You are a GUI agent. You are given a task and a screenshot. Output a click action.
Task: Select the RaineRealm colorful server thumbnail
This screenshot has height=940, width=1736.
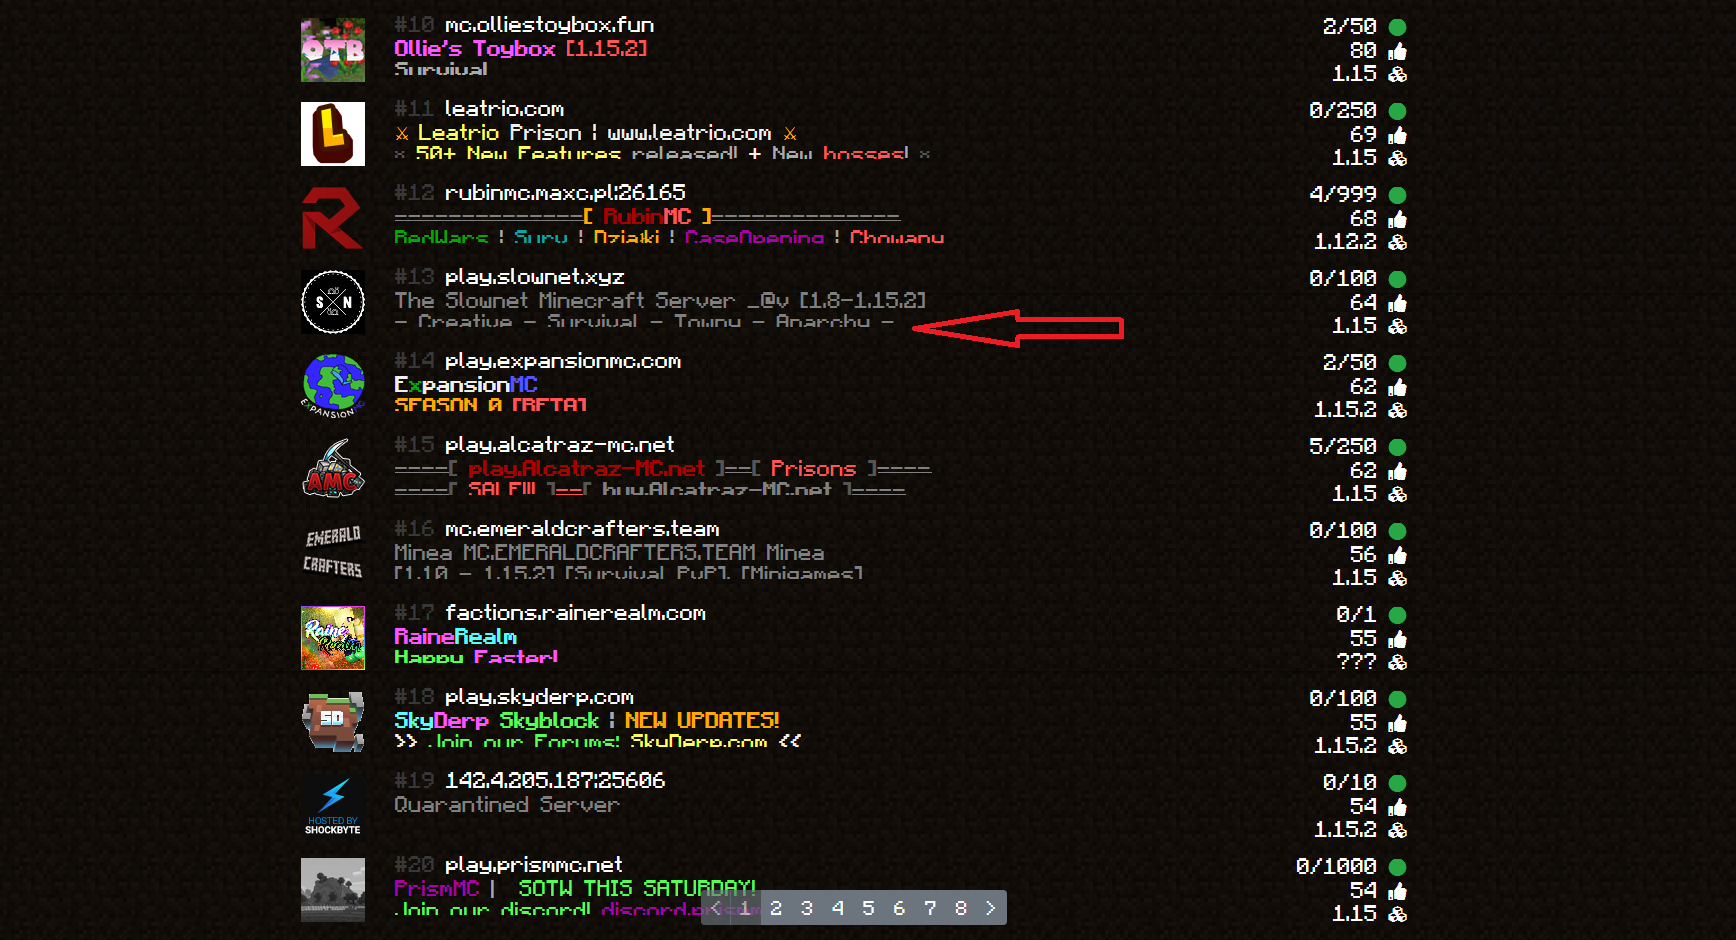333,638
